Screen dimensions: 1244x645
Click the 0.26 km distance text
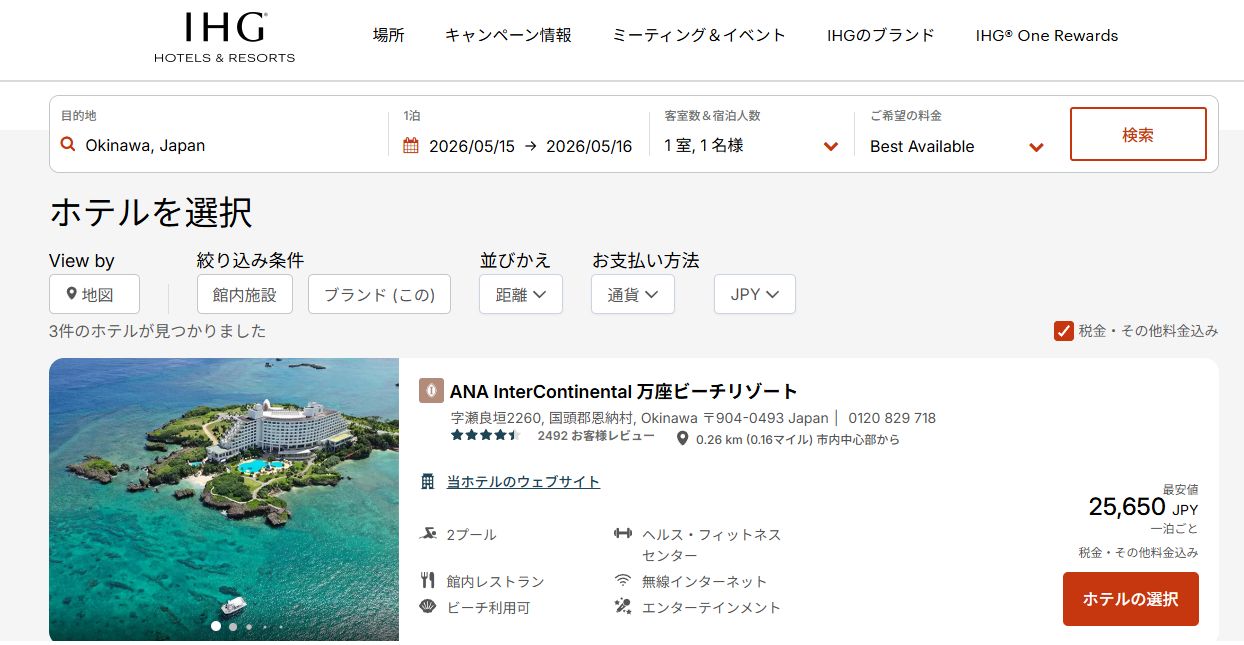798,439
